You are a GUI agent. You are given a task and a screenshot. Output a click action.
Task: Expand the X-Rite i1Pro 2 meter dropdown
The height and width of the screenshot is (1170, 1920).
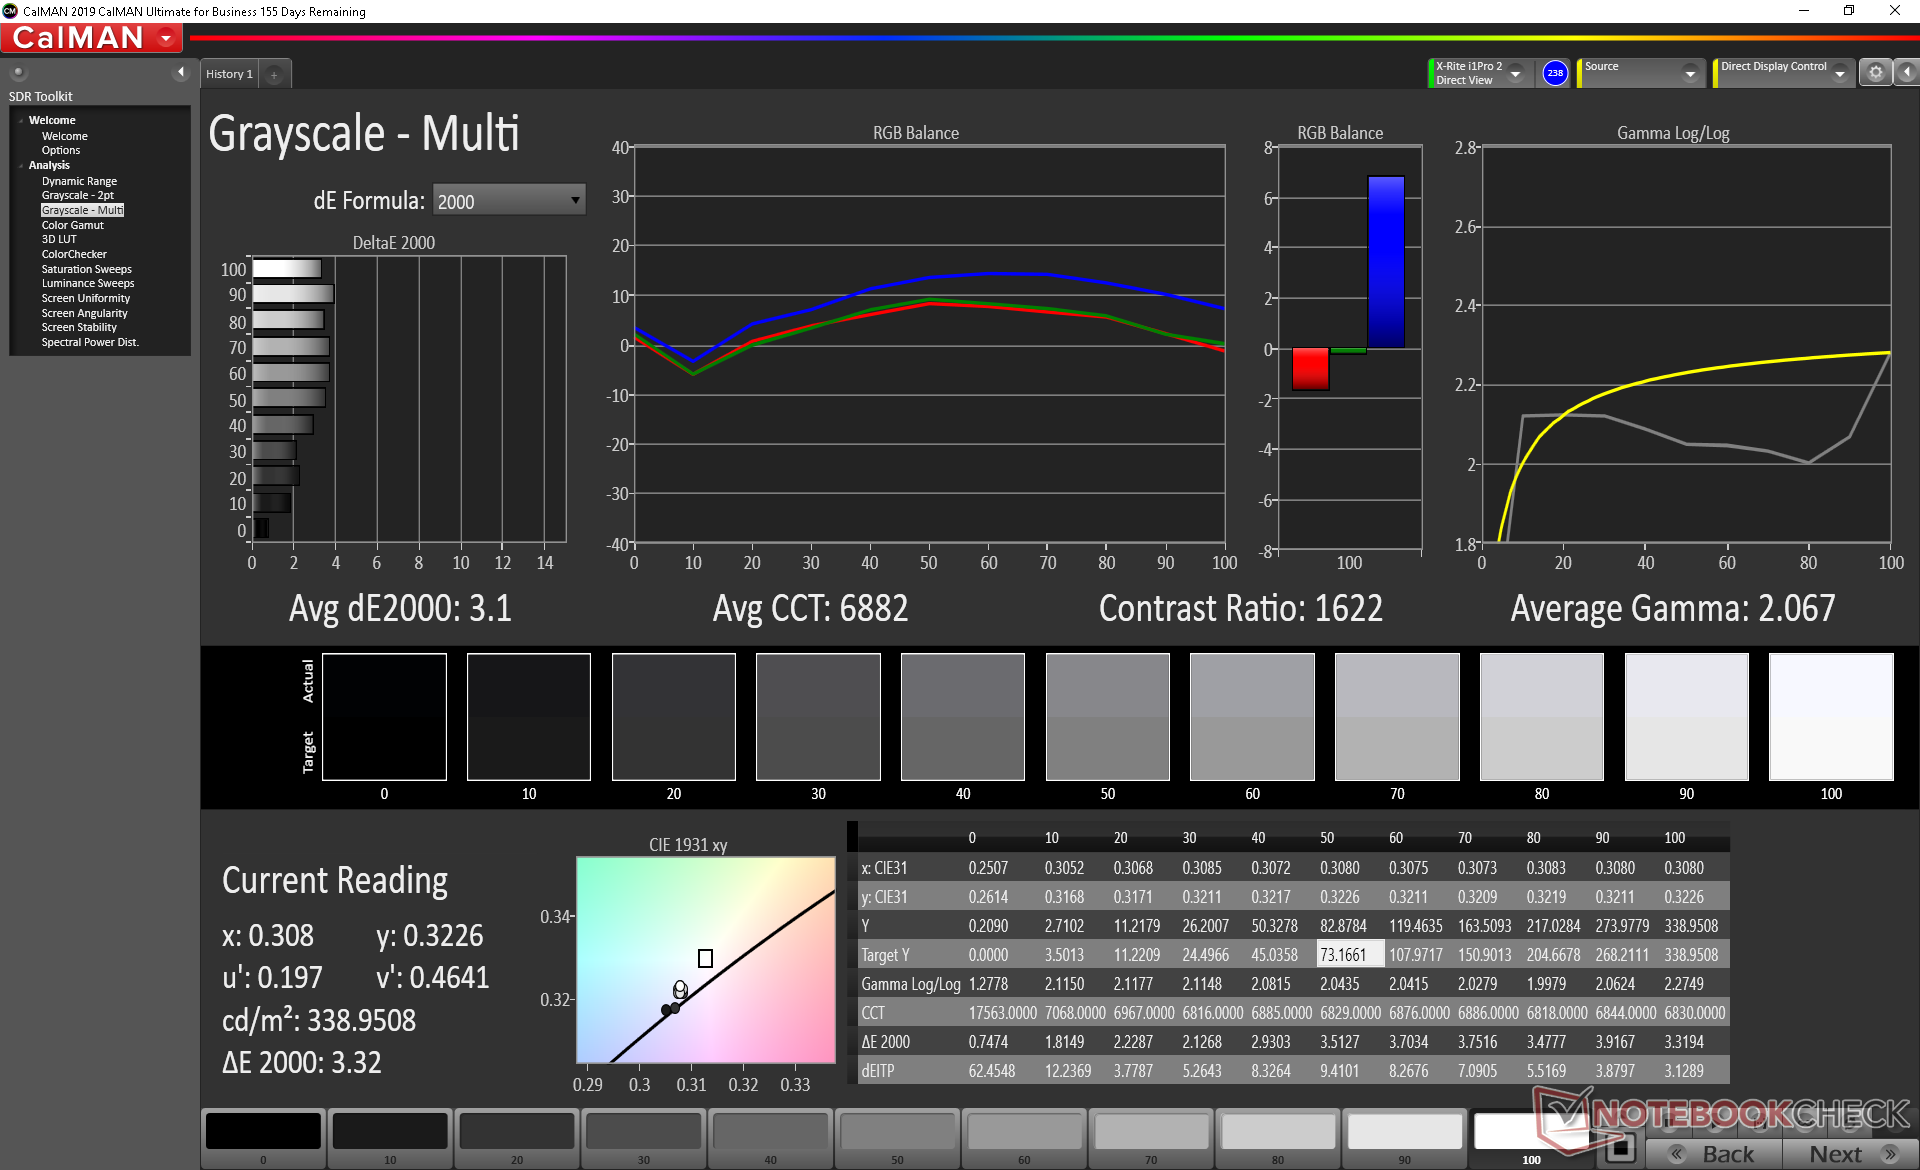click(x=1515, y=74)
